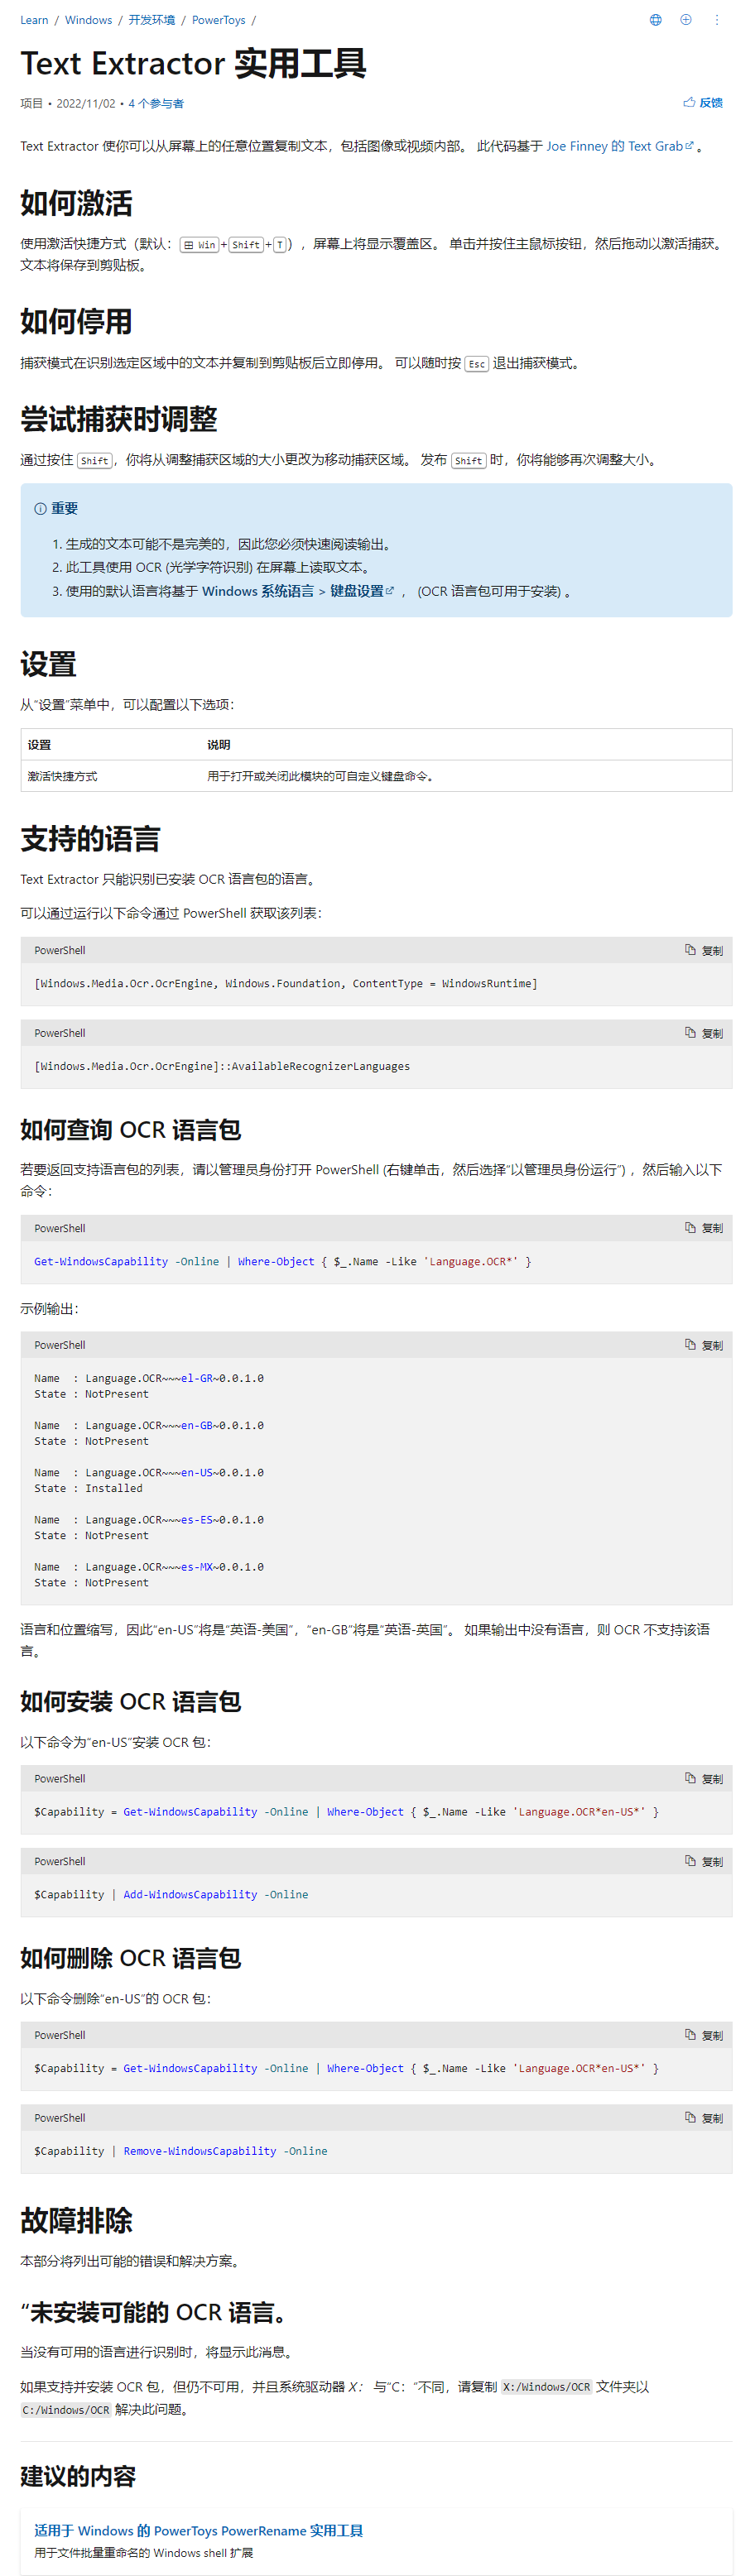Click the 如何删除 OCR 语言包 heading
Image resolution: width=755 pixels, height=2576 pixels.
click(x=130, y=1958)
